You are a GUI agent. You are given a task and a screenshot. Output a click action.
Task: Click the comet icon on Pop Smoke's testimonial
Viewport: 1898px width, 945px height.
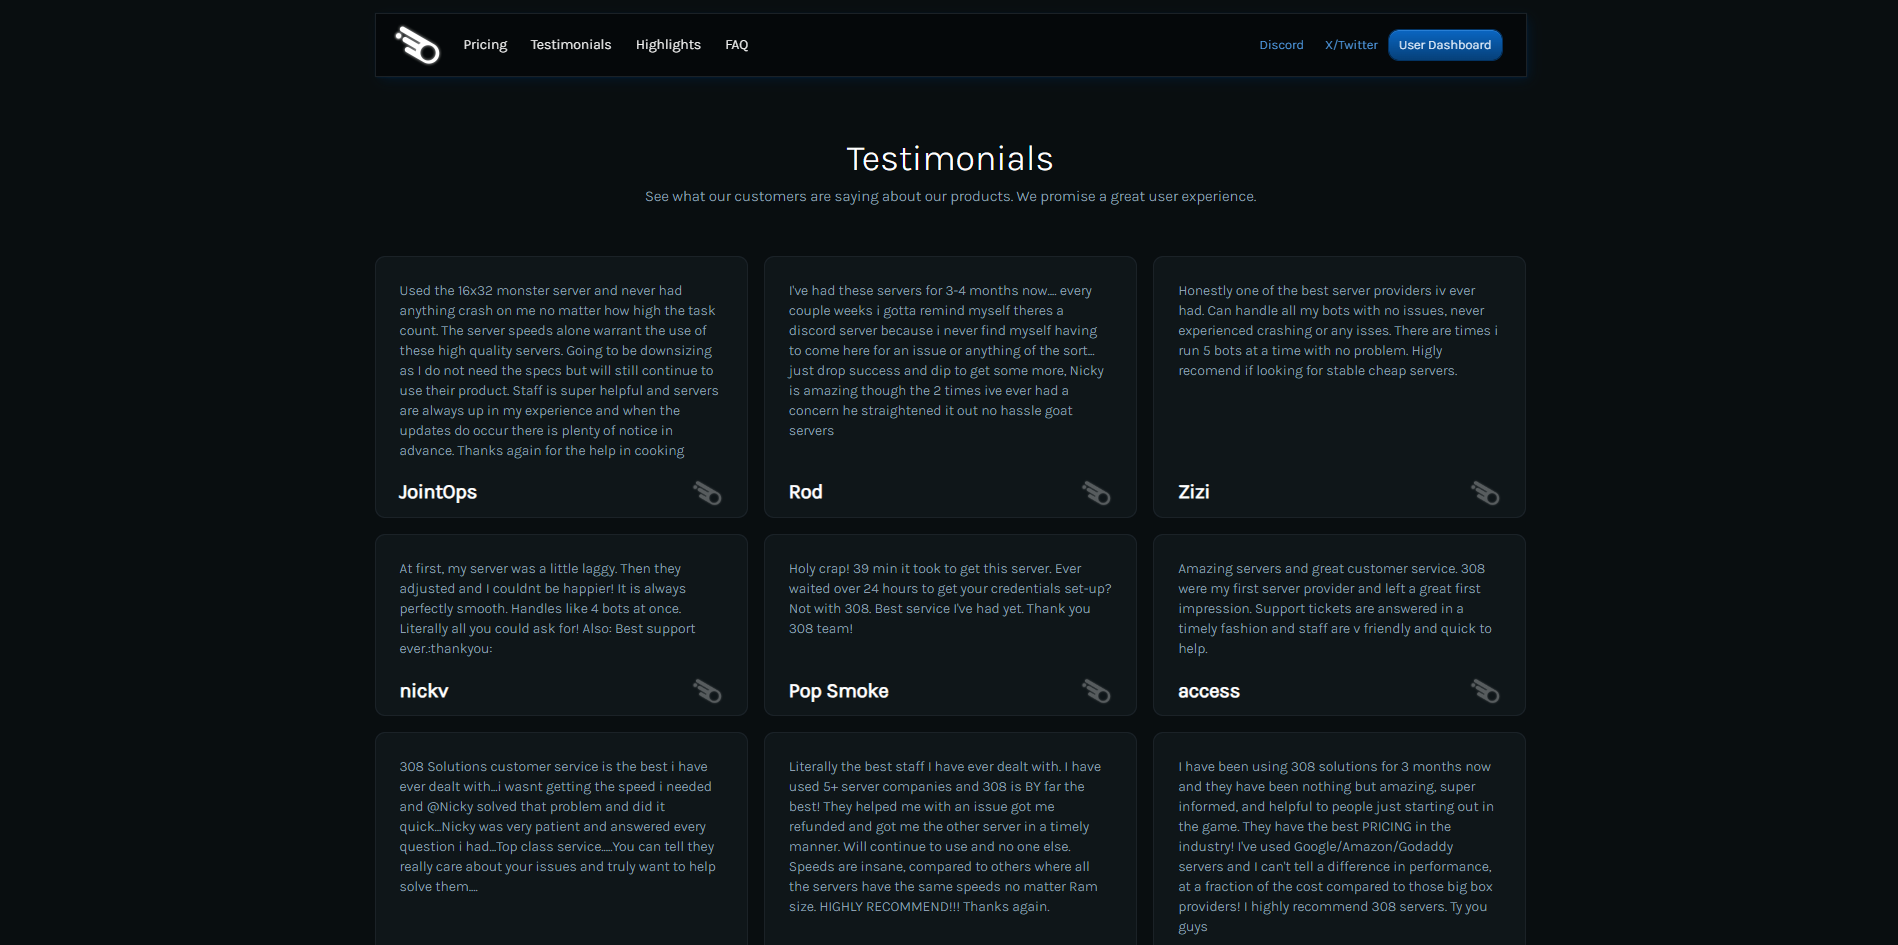point(1096,691)
